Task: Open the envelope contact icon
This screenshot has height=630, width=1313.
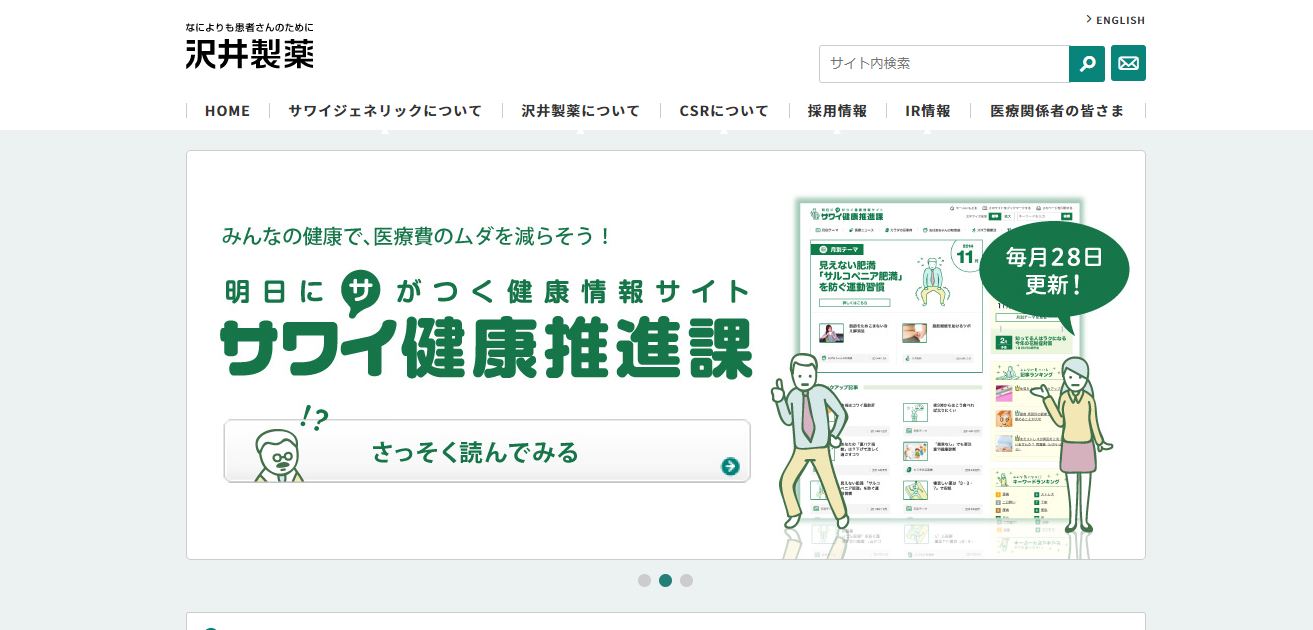Action: [1128, 63]
